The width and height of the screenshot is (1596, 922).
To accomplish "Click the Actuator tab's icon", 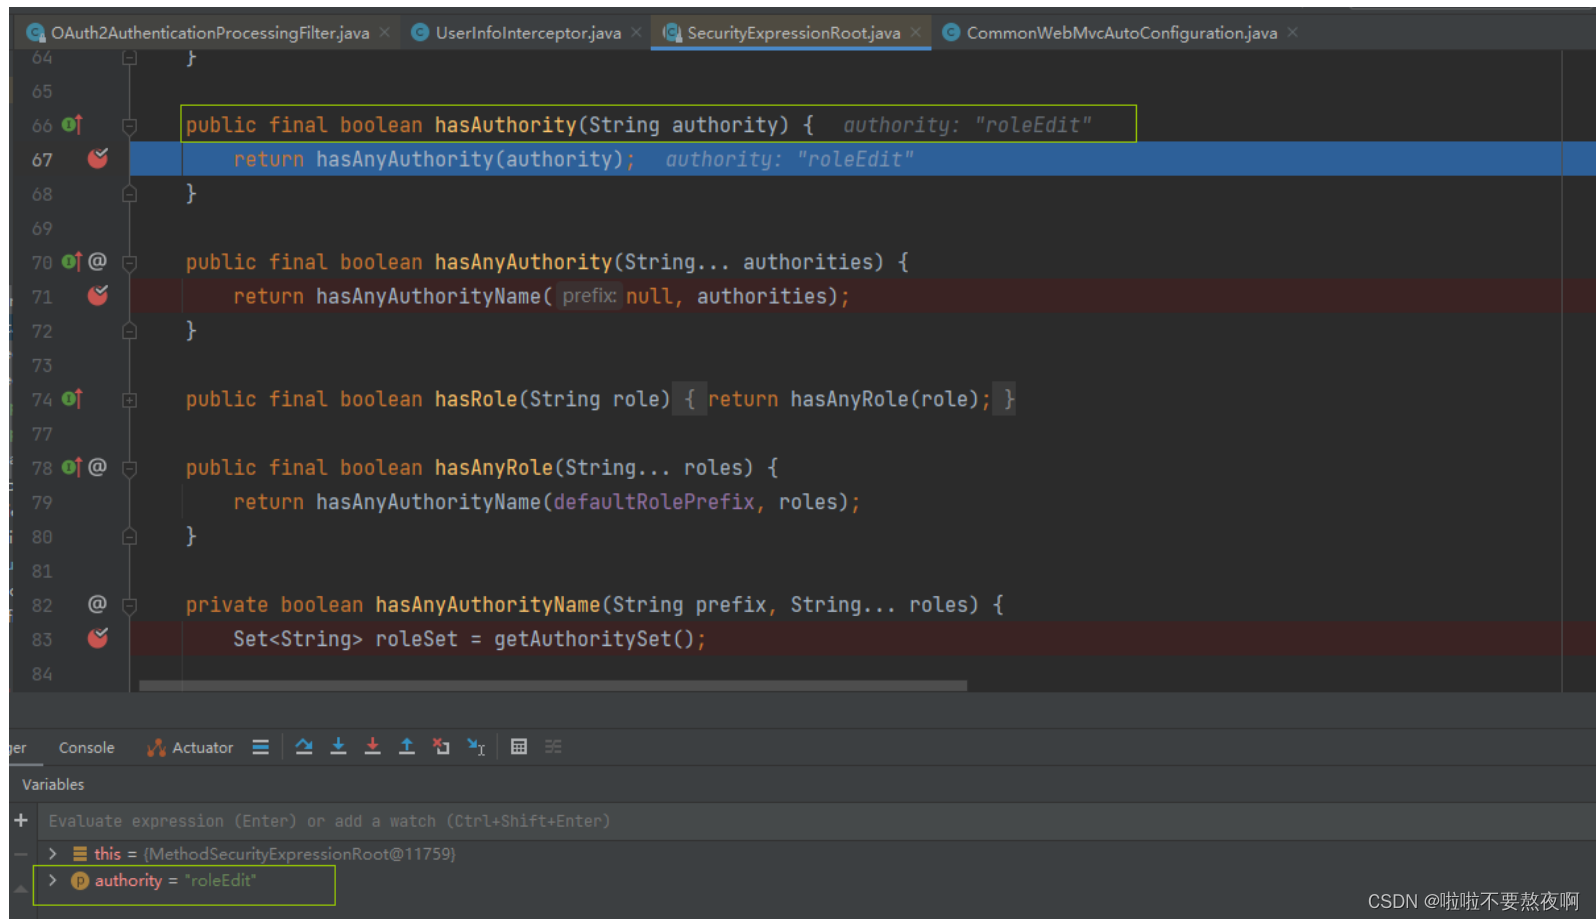I will point(156,748).
